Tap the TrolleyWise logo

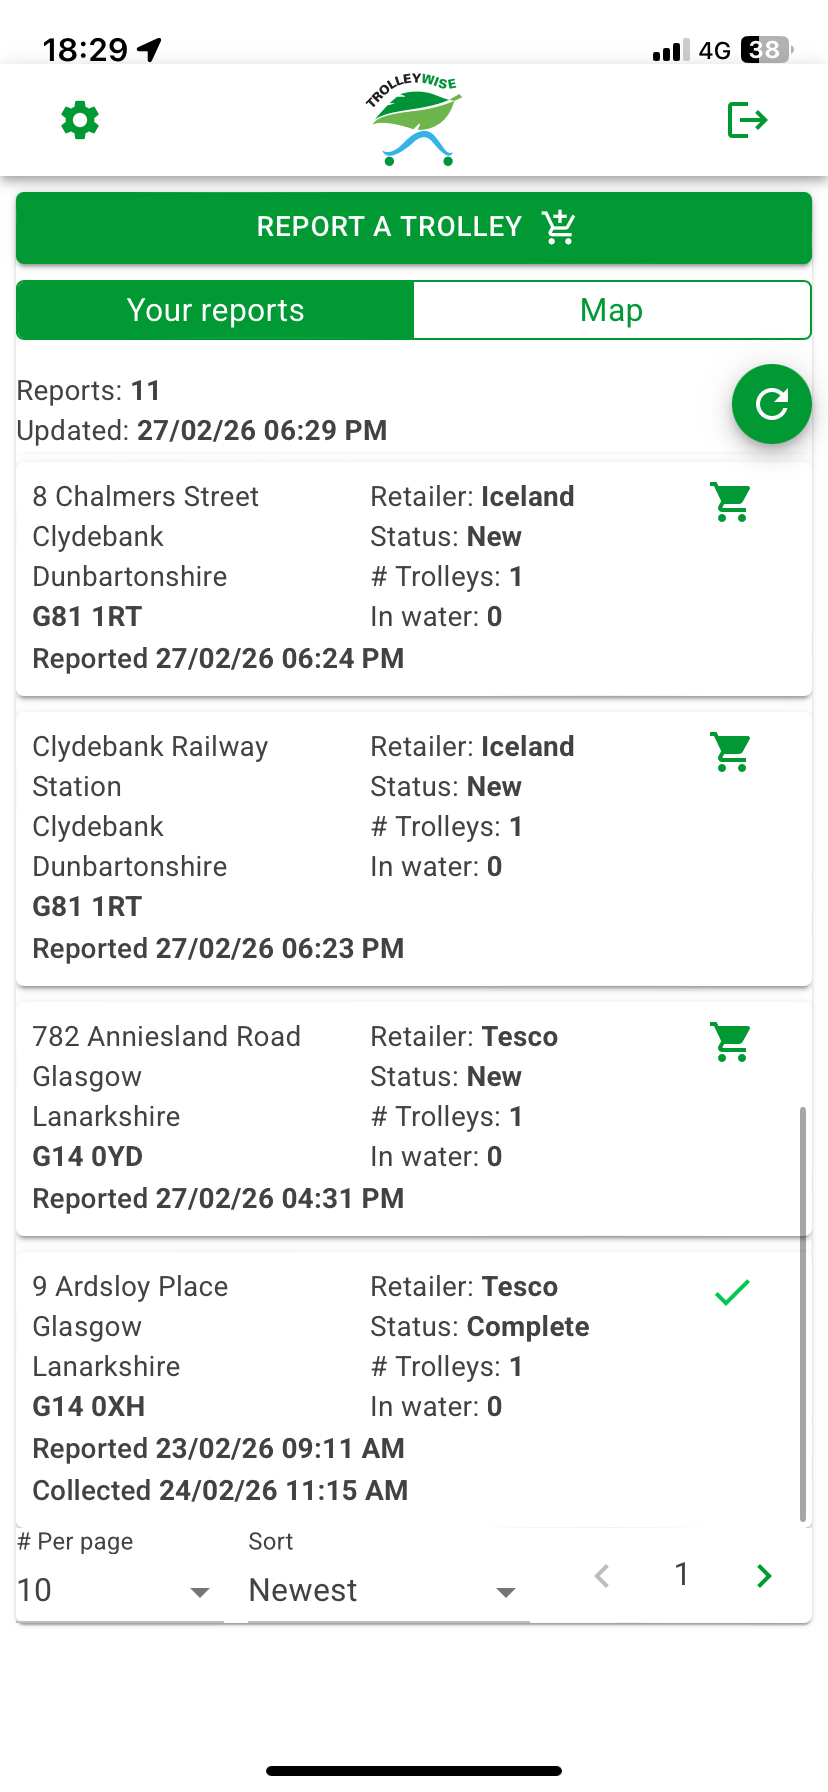tap(413, 120)
